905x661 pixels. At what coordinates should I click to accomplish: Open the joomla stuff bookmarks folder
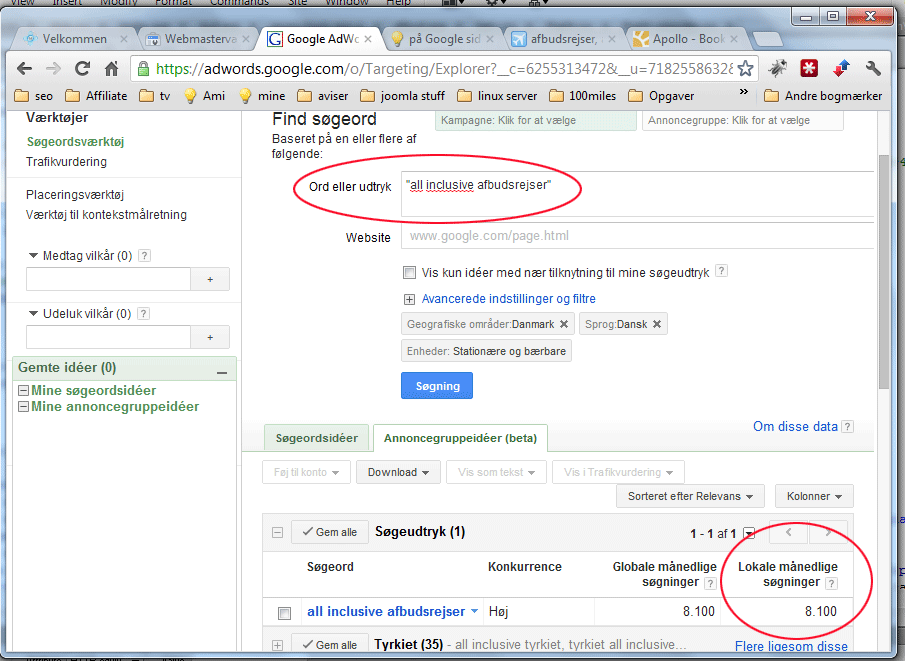pyautogui.click(x=402, y=96)
